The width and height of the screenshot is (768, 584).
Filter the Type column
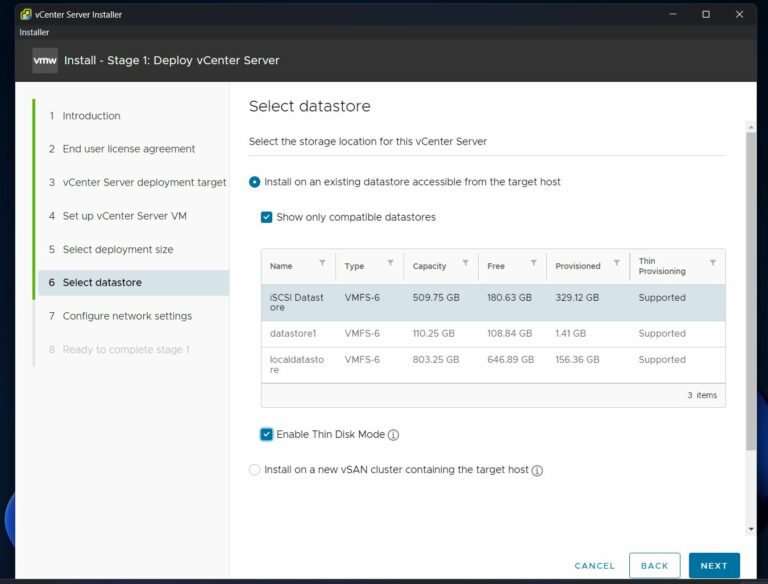pyautogui.click(x=390, y=263)
